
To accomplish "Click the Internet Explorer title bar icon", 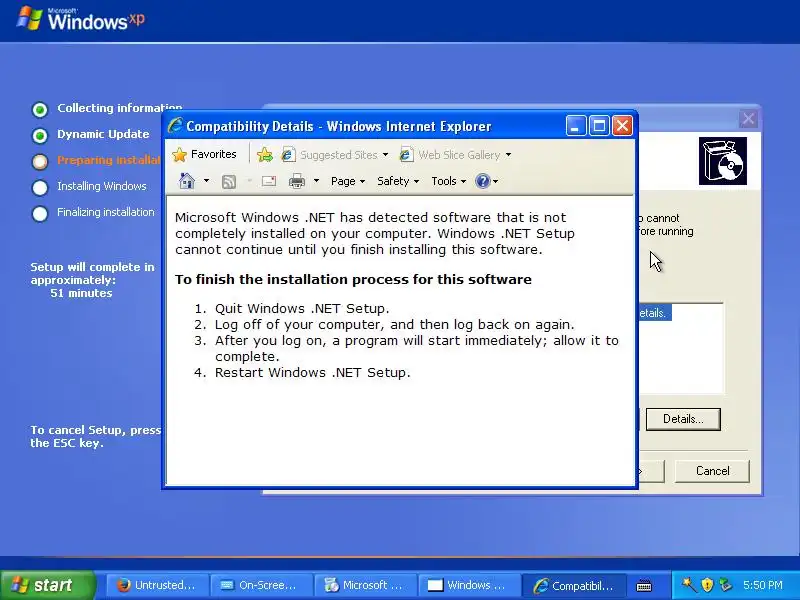I will (x=175, y=126).
